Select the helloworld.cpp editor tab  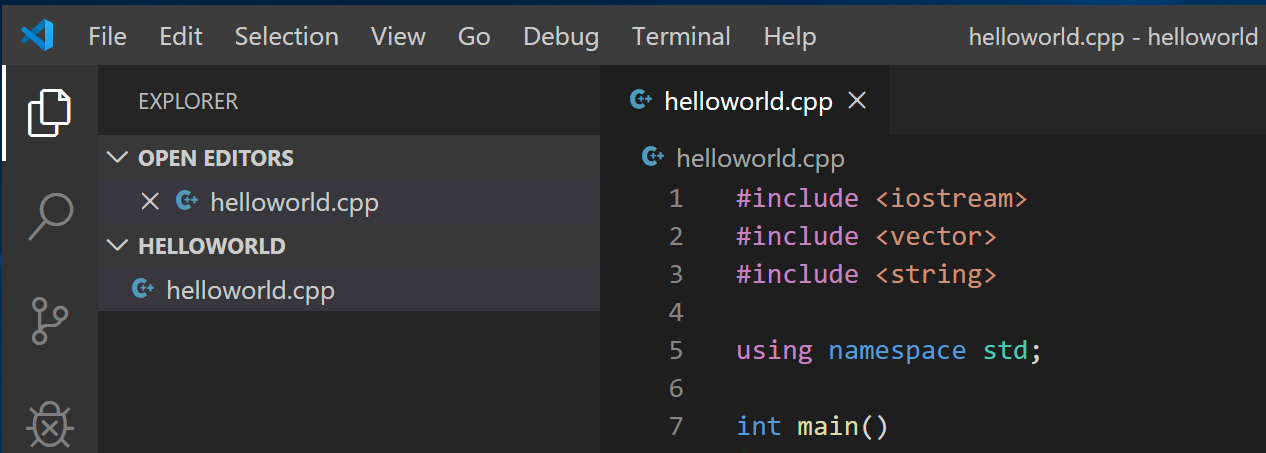[x=748, y=101]
